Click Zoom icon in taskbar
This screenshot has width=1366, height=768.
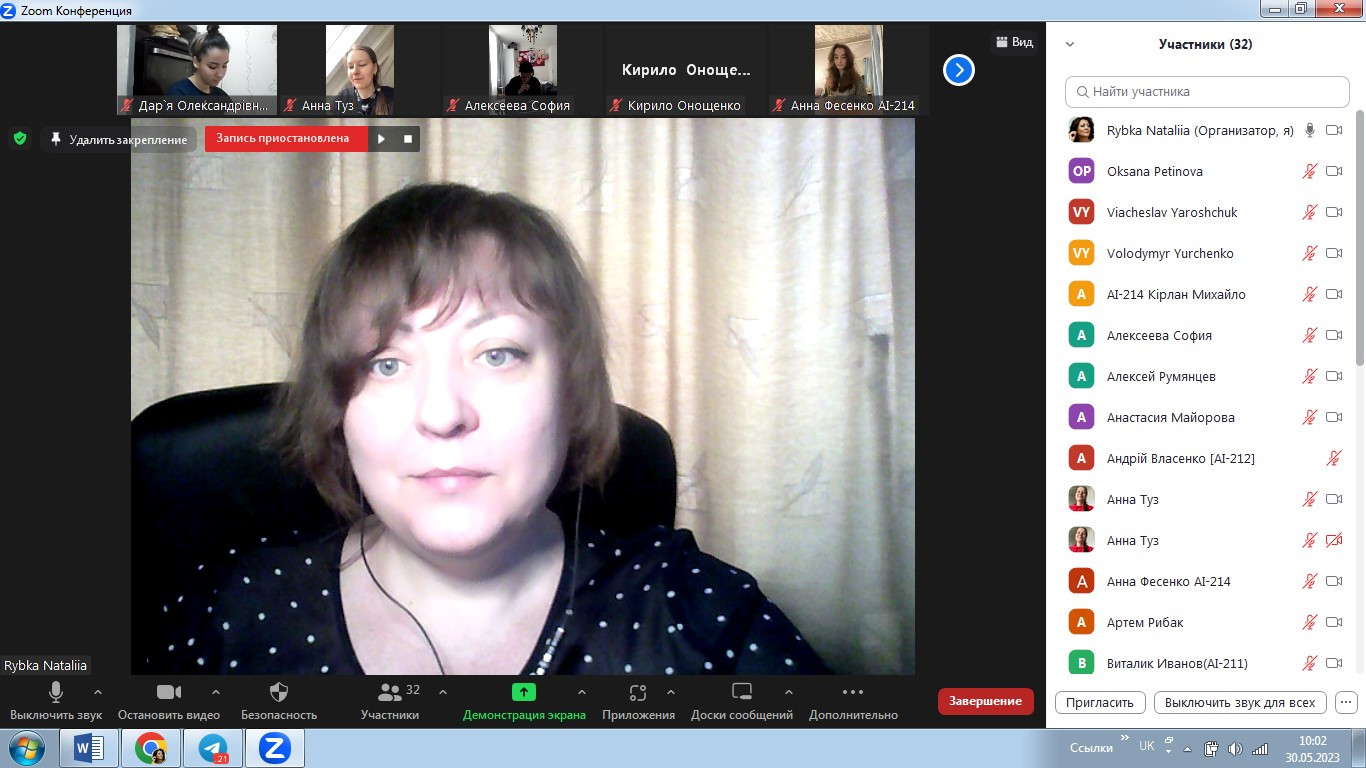275,748
